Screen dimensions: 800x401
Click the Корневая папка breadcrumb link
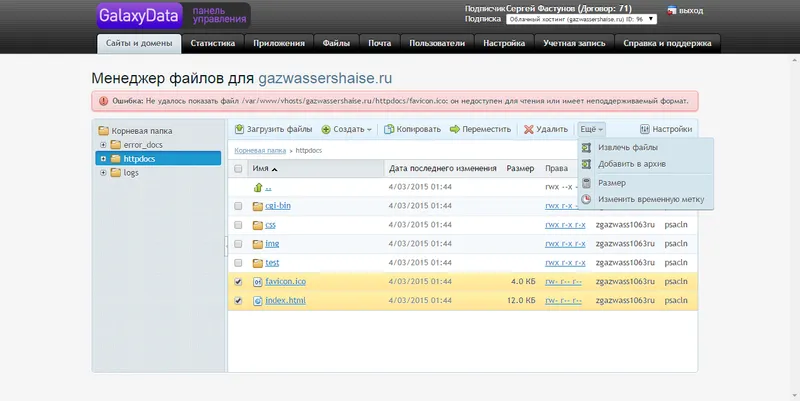click(260, 151)
